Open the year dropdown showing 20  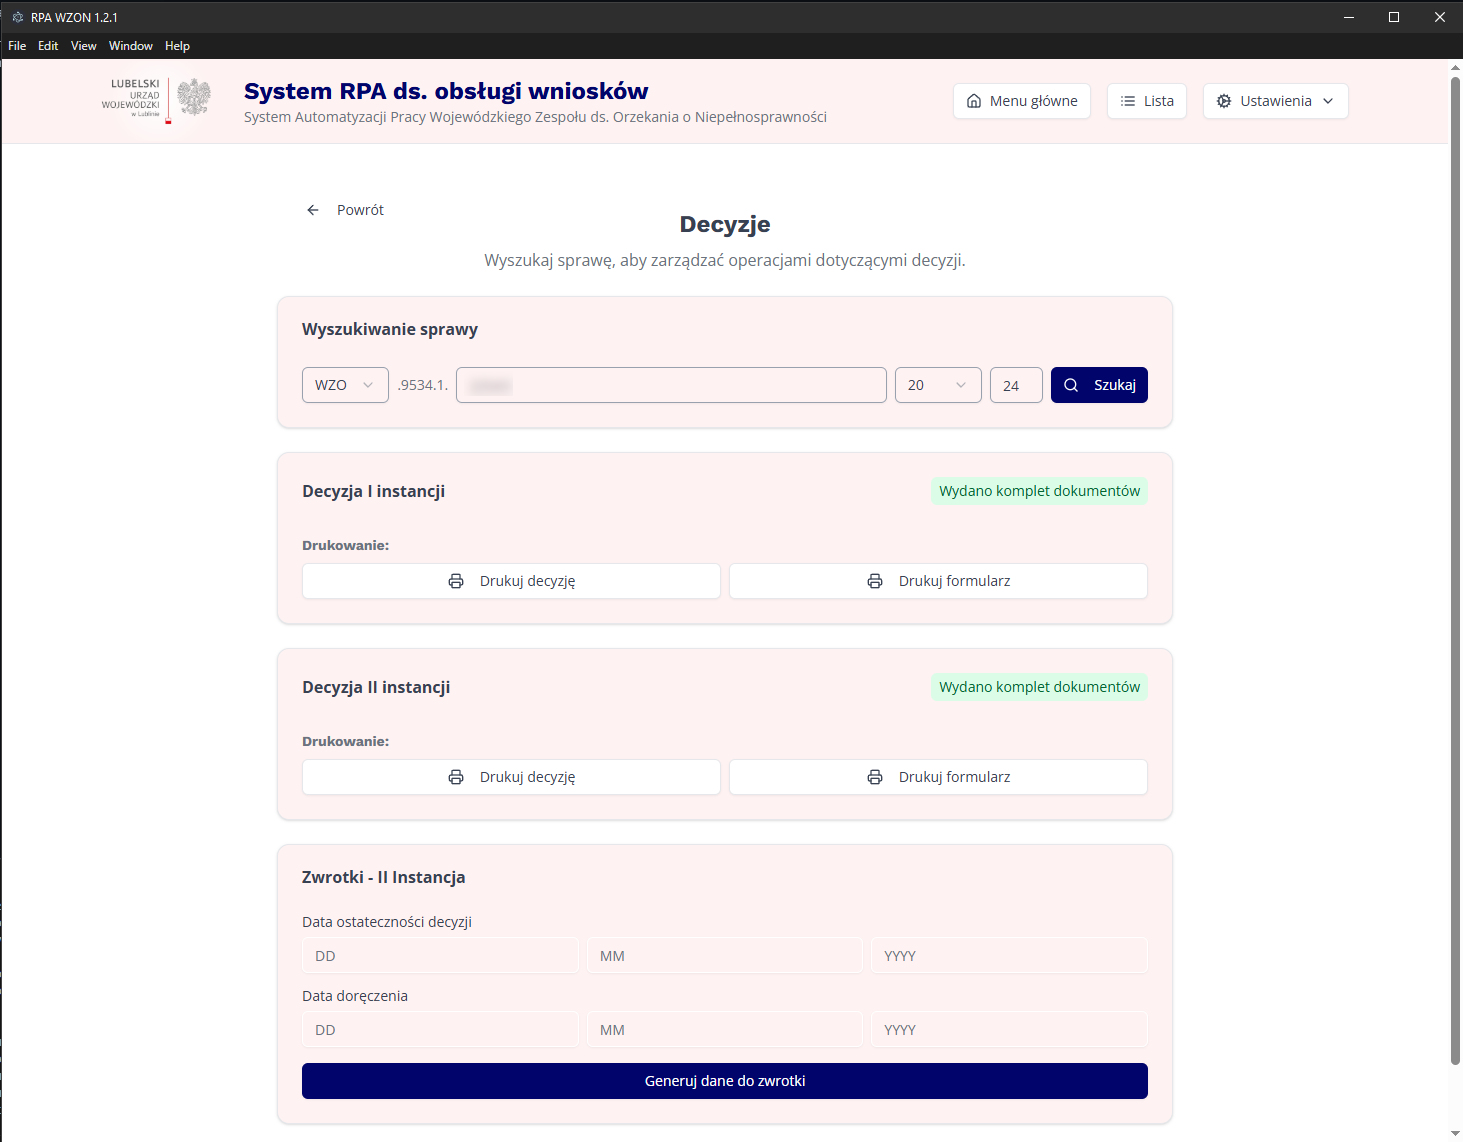click(937, 385)
